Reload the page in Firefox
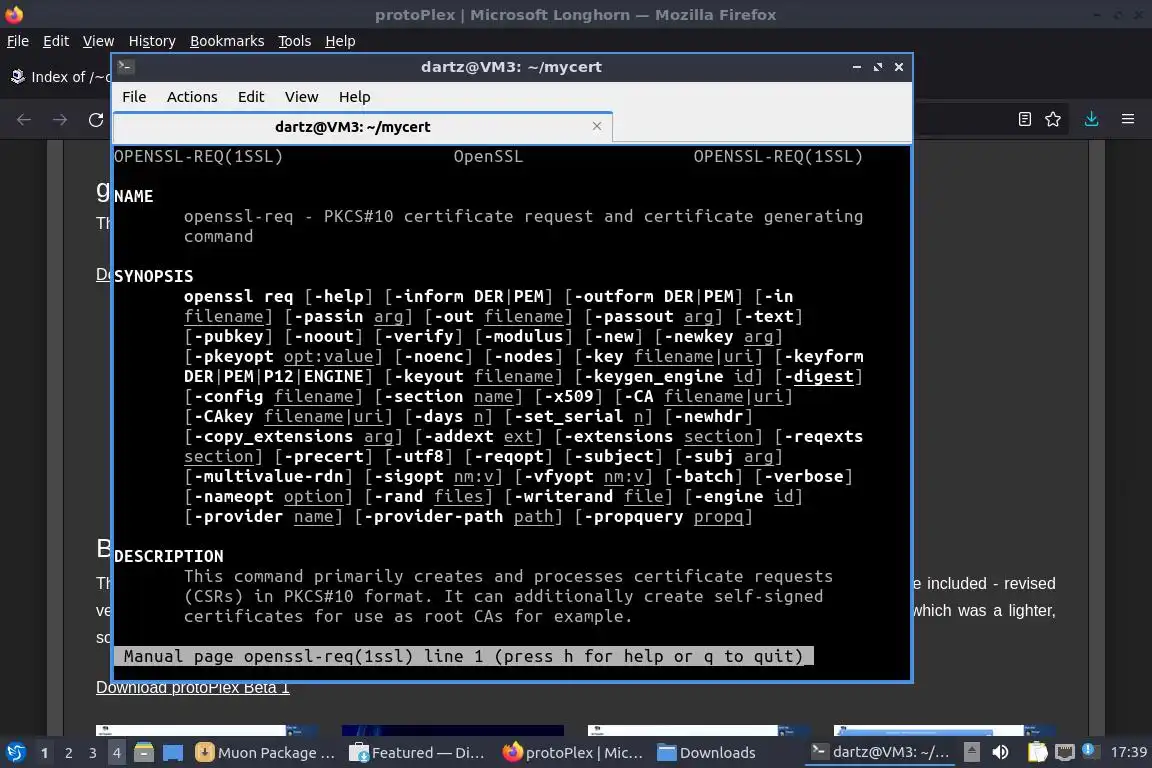This screenshot has height=768, width=1152. [x=96, y=120]
